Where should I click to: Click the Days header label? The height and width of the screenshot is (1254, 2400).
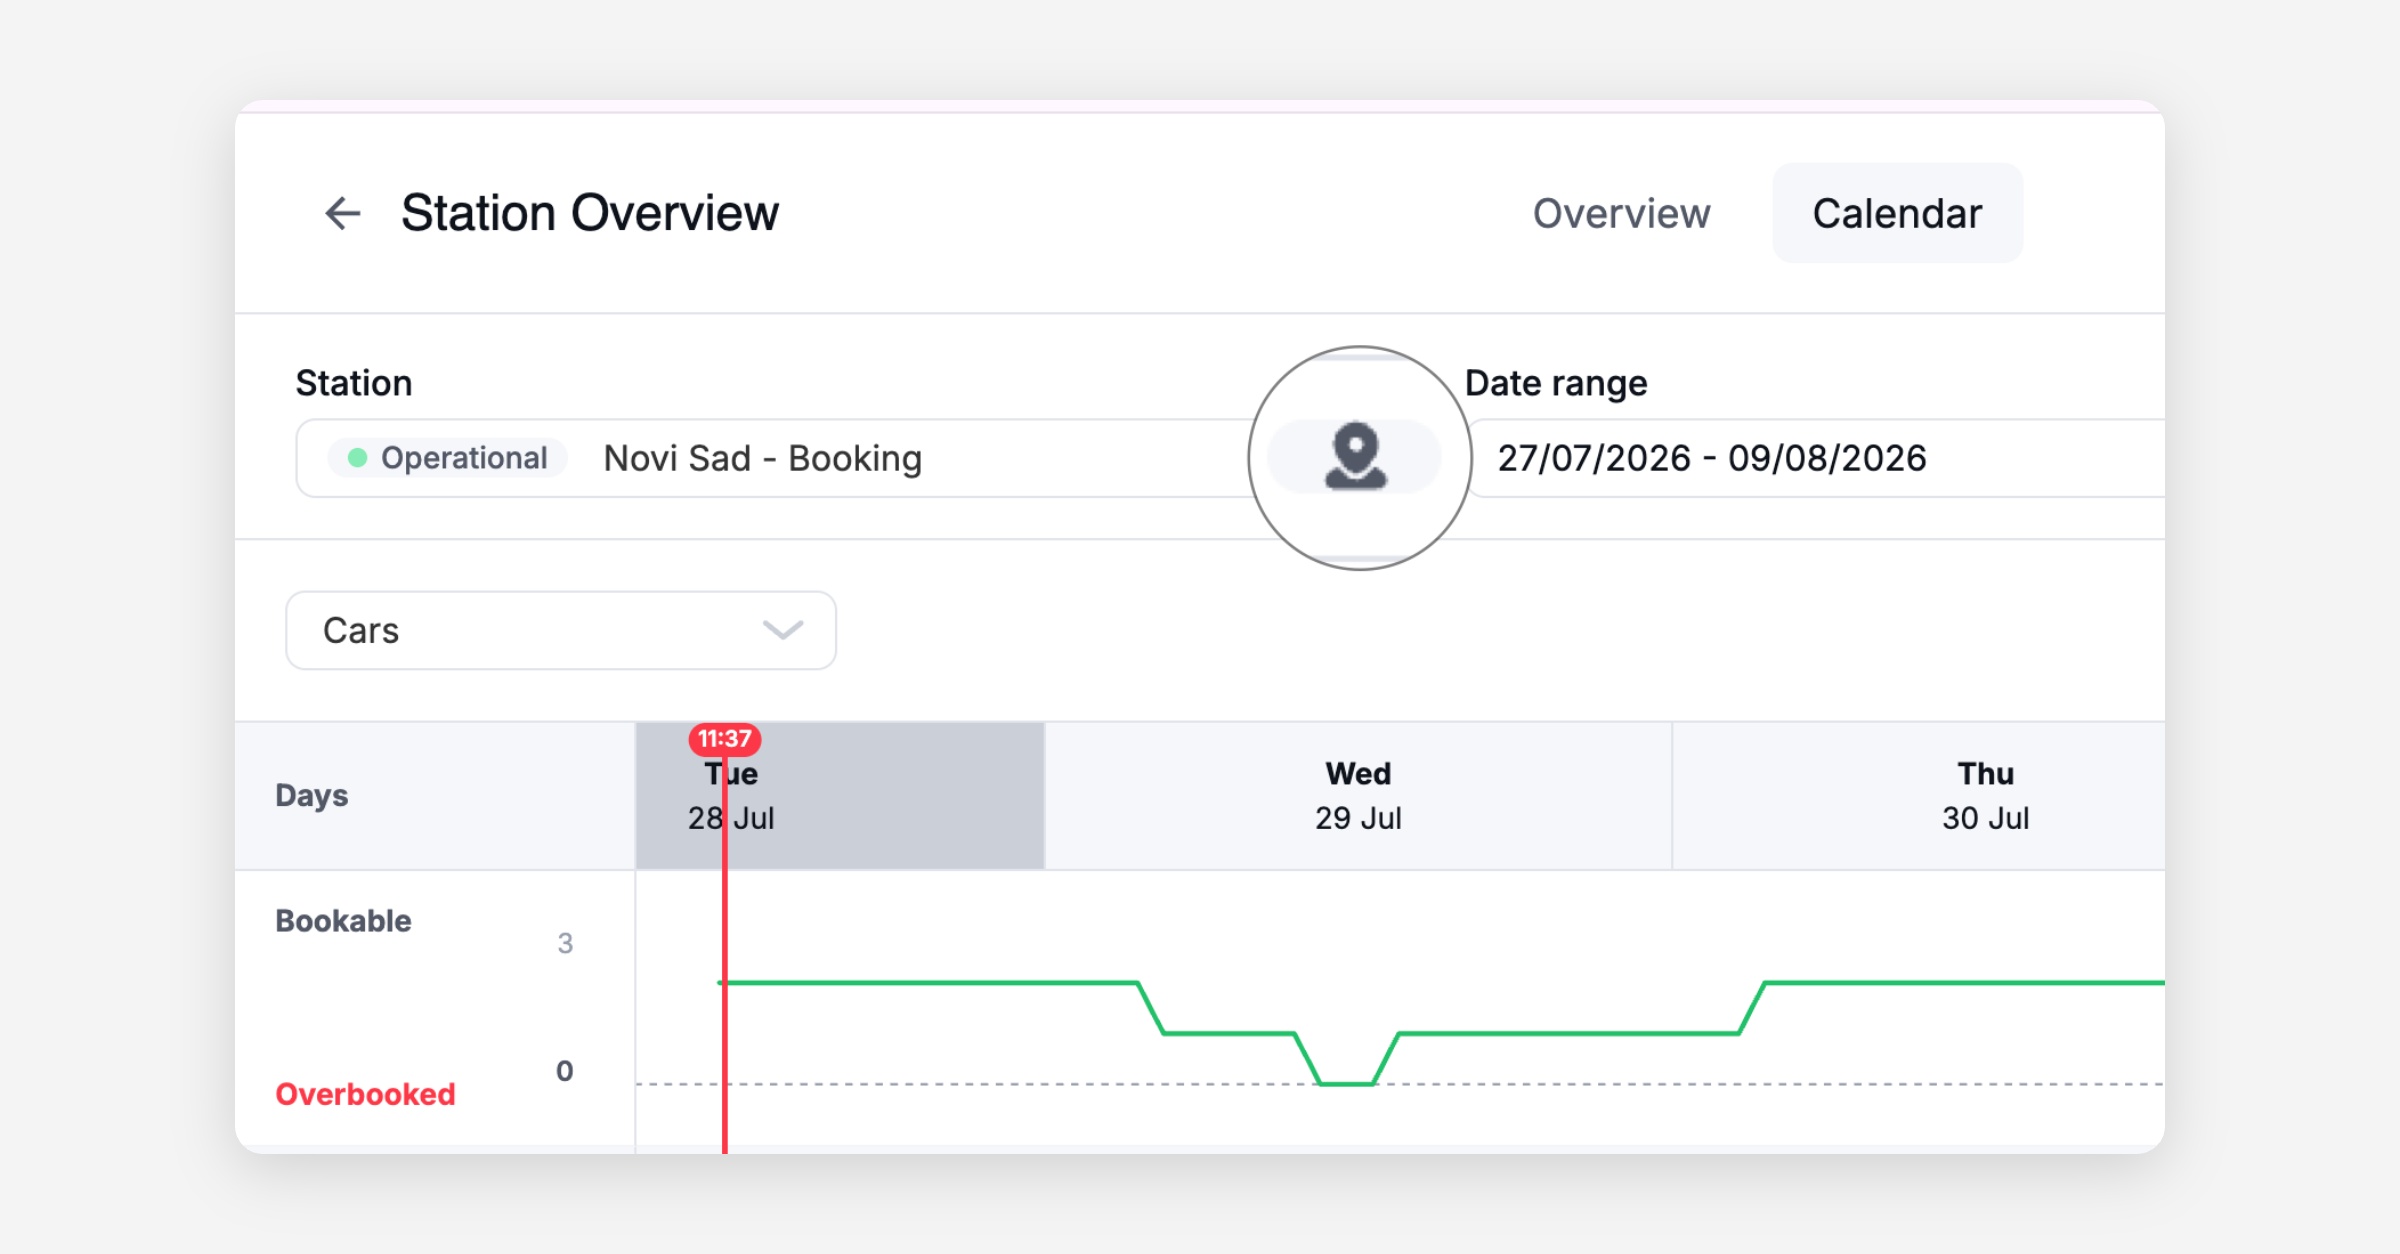311,796
